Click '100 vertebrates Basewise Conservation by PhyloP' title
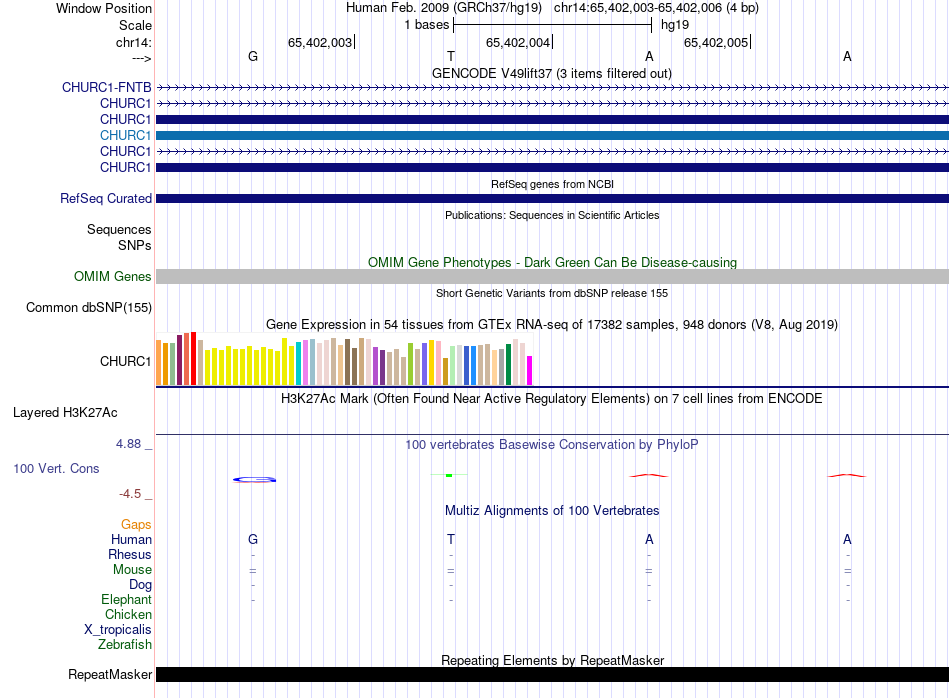This screenshot has height=698, width=950. click(552, 444)
